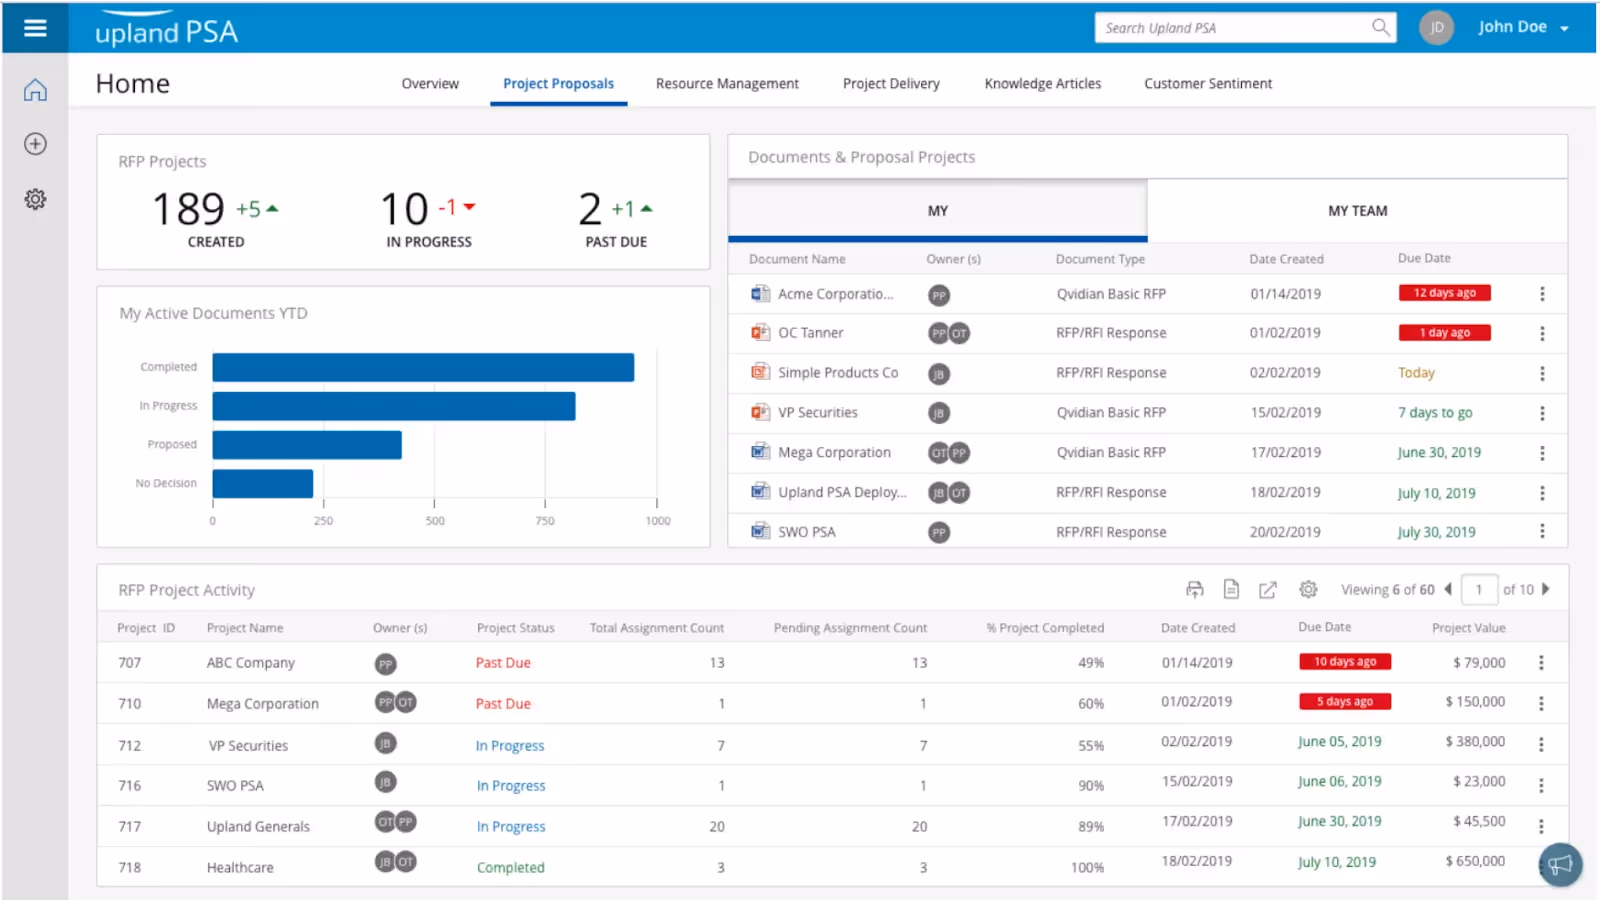Viewport: 1600px width, 900px height.
Task: Open the Mega Corporation document
Action: point(834,453)
